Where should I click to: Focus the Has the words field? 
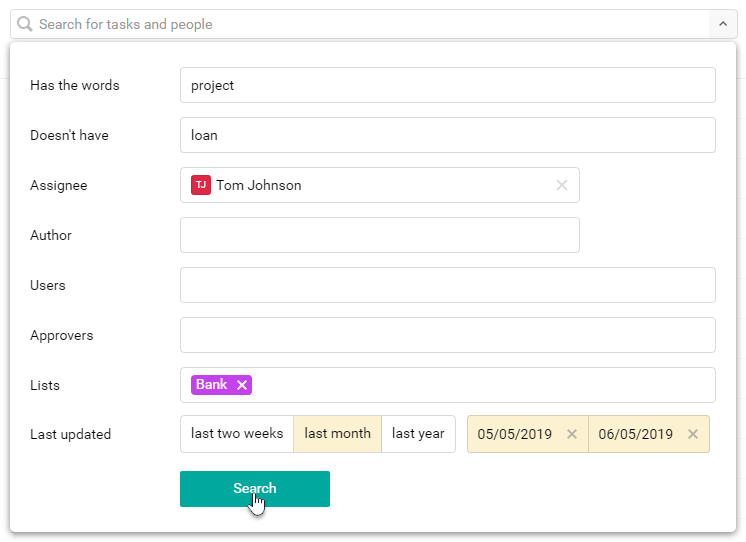point(448,85)
